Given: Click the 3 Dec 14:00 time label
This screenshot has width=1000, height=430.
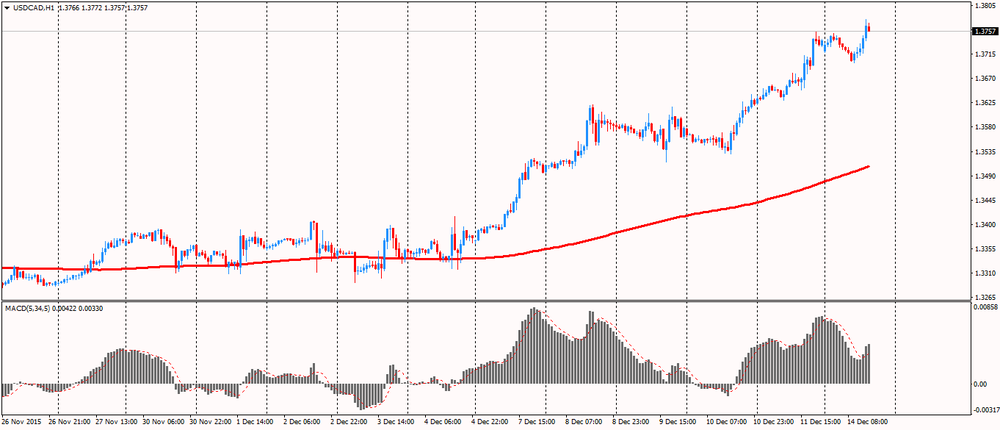Looking at the screenshot, I should tap(395, 422).
